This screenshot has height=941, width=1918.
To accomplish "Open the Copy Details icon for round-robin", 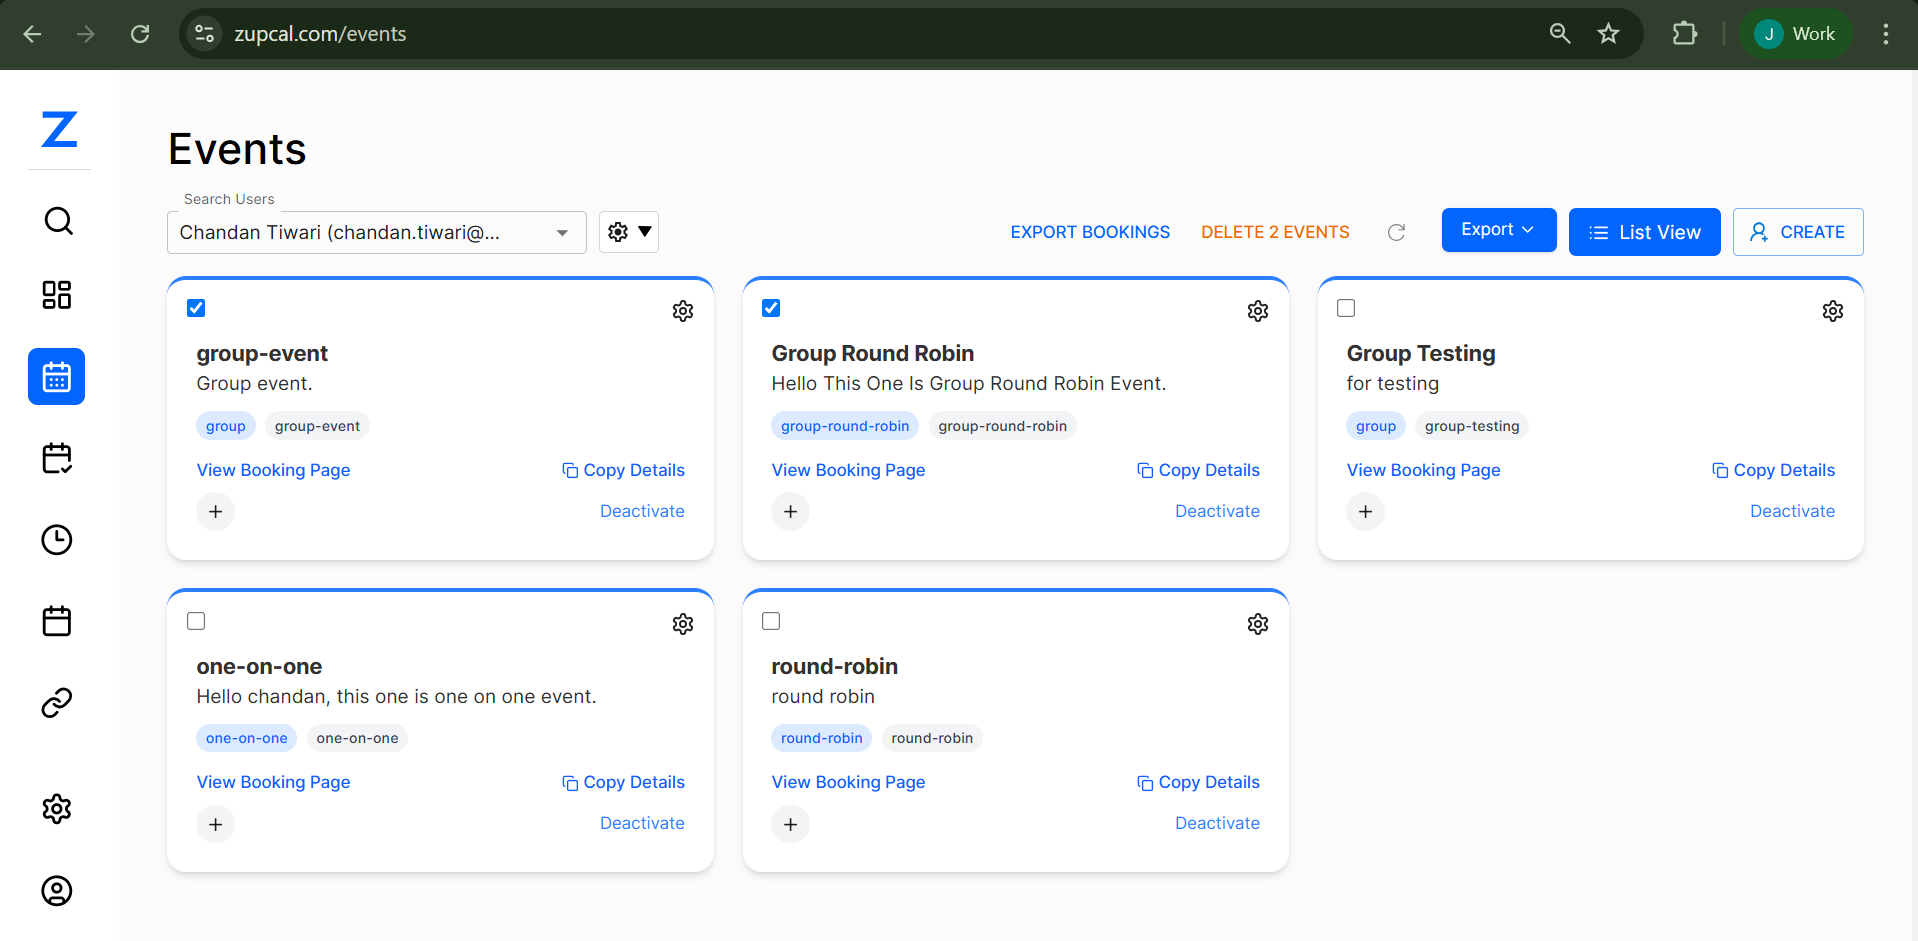I will coord(1144,782).
